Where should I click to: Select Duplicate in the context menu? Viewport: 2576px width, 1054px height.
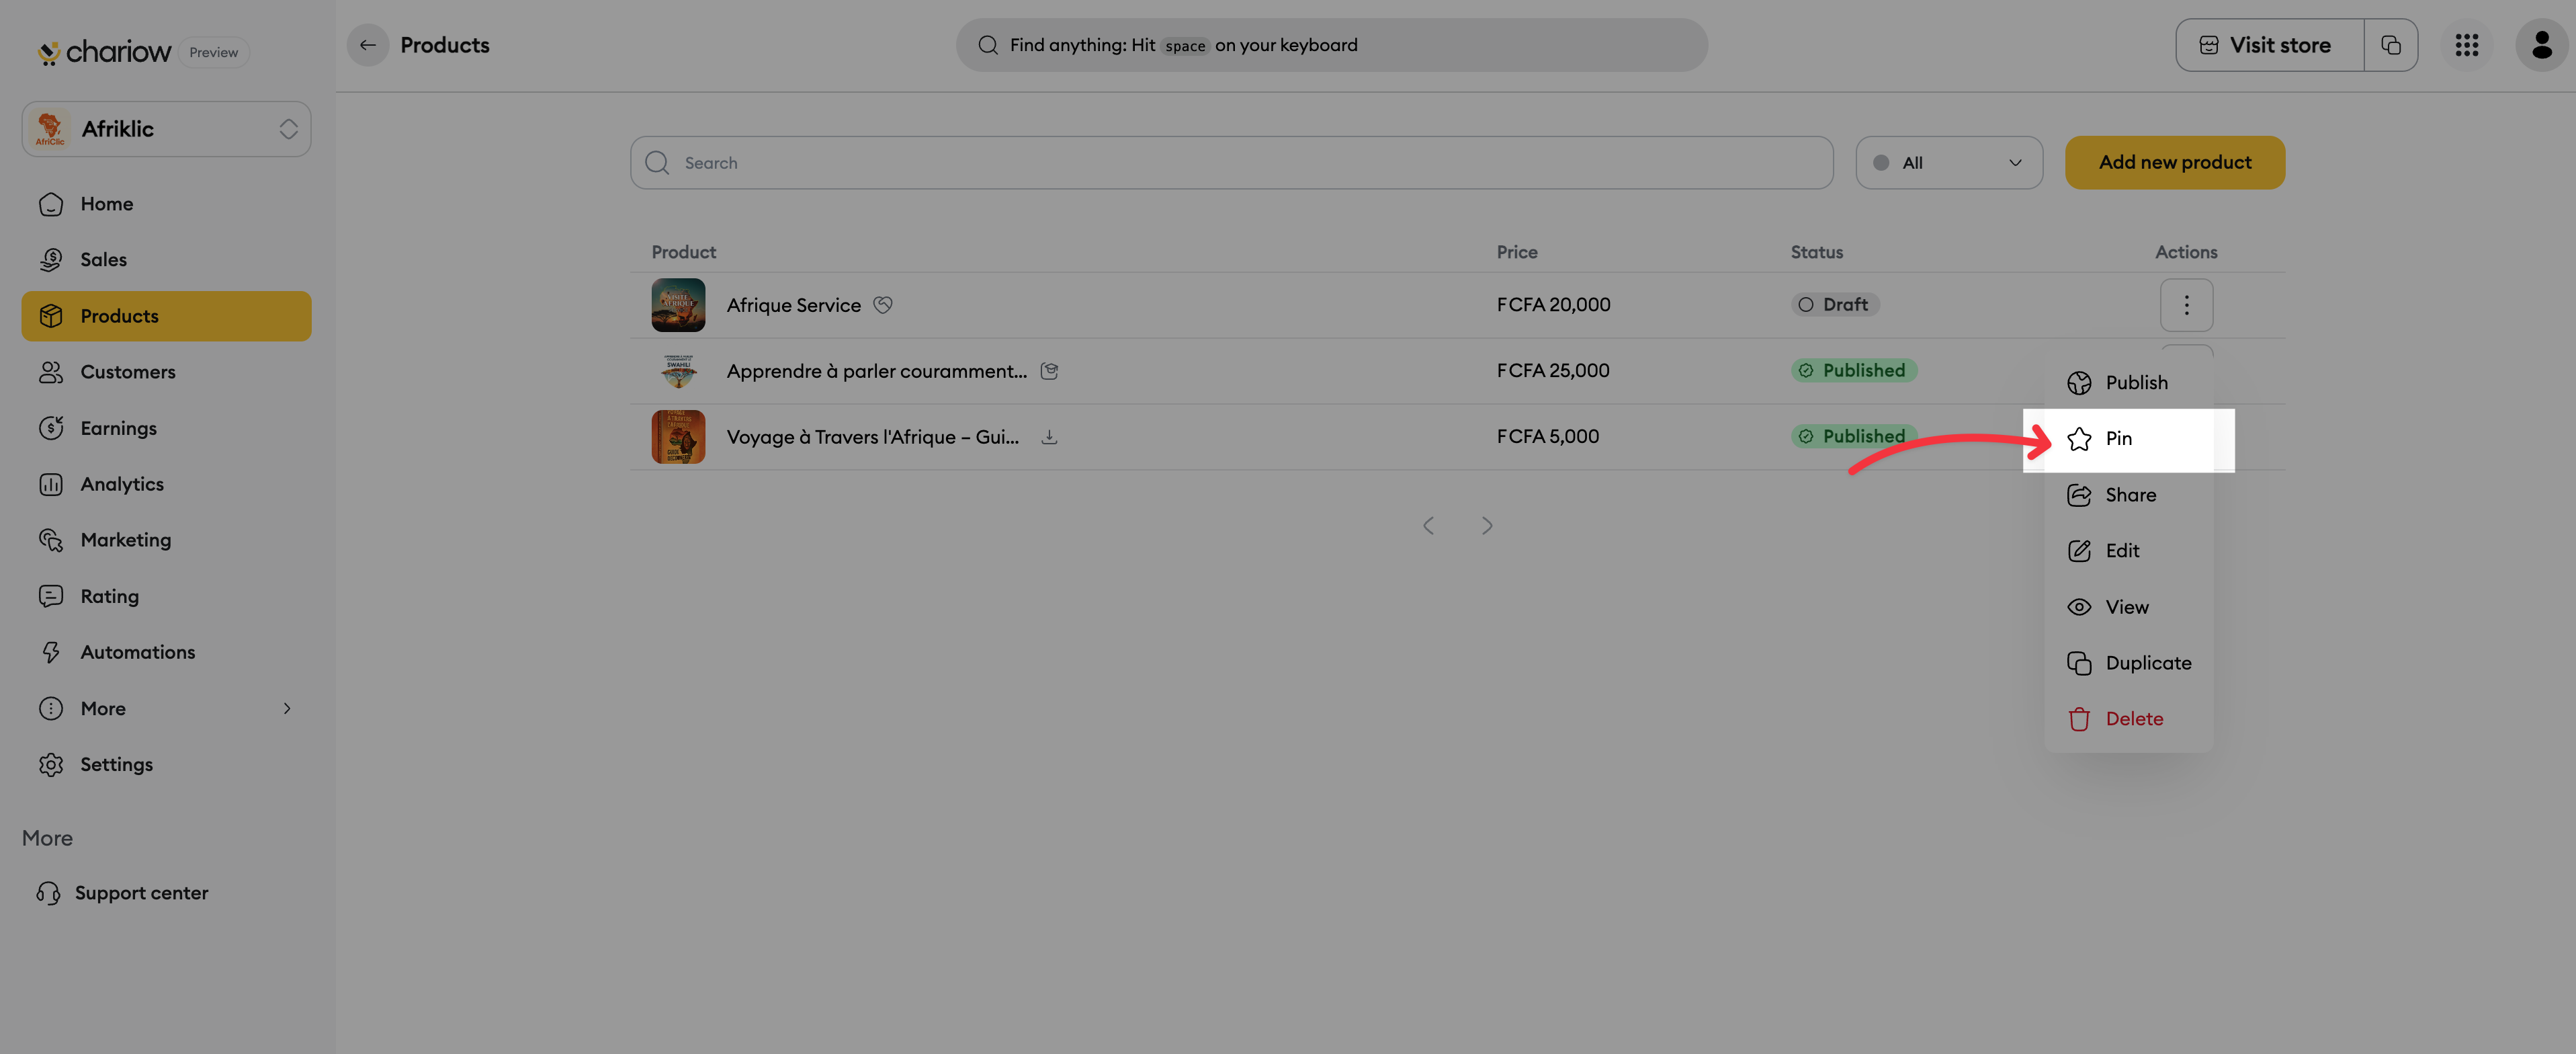(x=2128, y=663)
